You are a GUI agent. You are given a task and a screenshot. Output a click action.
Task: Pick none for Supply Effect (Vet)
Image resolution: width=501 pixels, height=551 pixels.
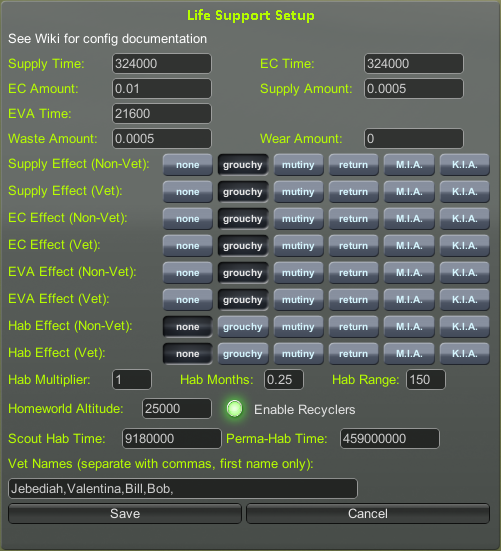188,192
